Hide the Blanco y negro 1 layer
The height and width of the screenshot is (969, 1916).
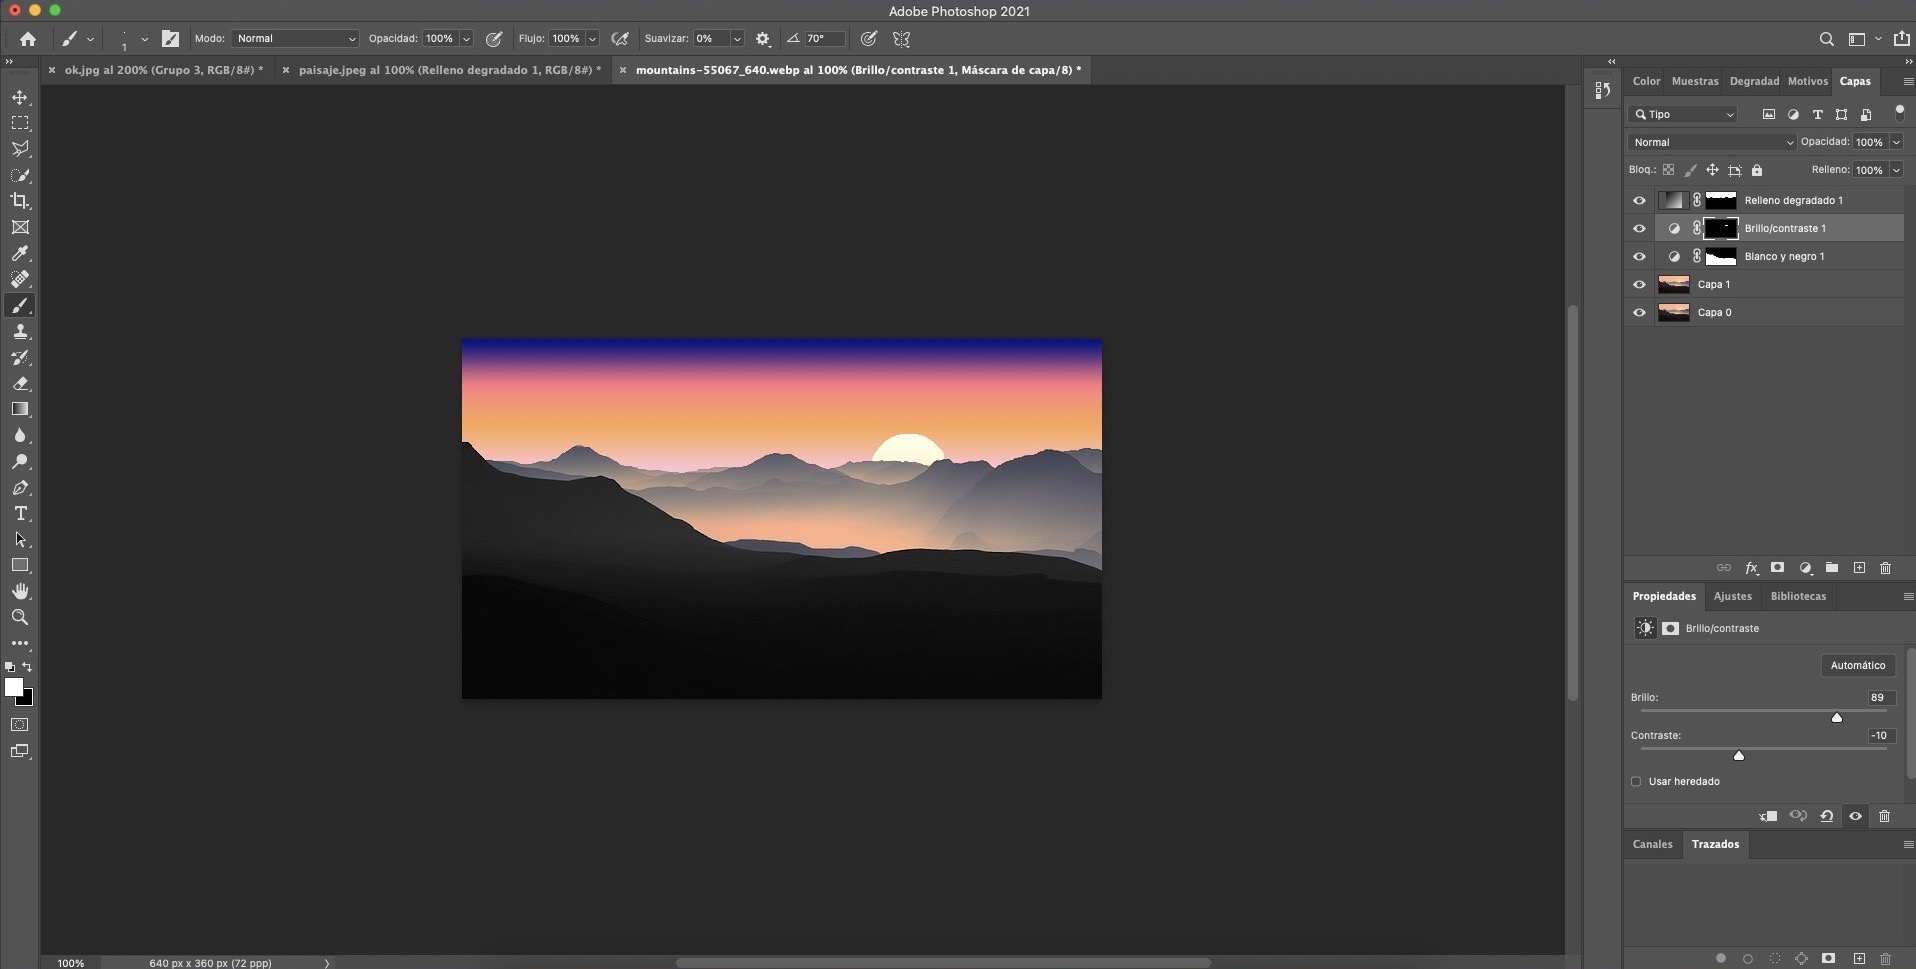[1639, 256]
